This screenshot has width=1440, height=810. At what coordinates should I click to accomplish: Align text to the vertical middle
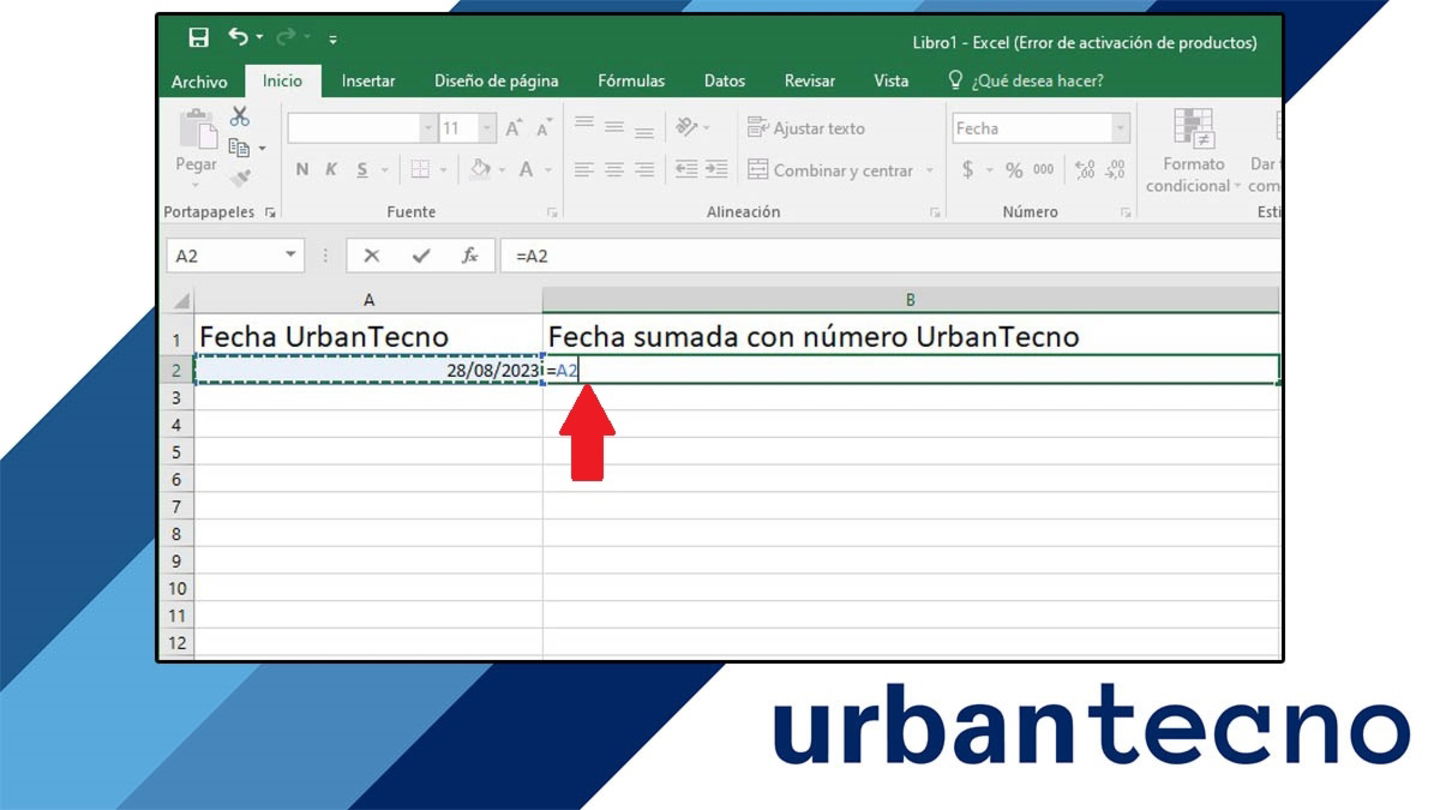(x=614, y=127)
